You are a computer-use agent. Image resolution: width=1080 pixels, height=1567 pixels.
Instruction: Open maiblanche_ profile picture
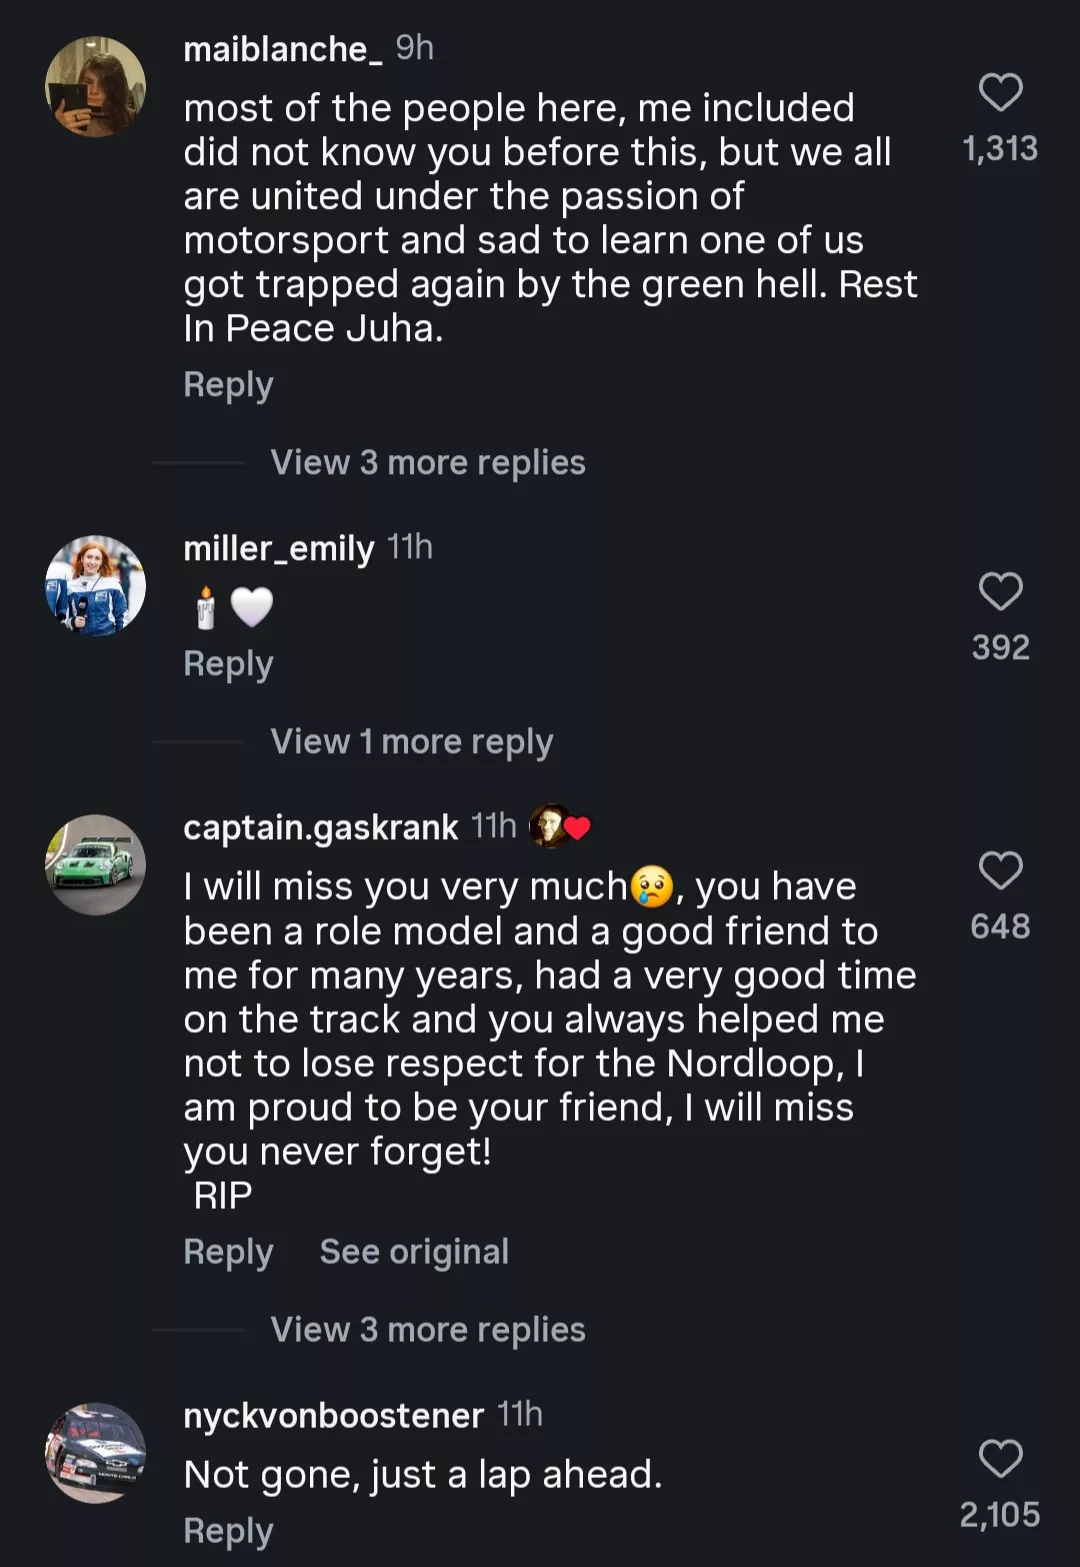tap(95, 87)
